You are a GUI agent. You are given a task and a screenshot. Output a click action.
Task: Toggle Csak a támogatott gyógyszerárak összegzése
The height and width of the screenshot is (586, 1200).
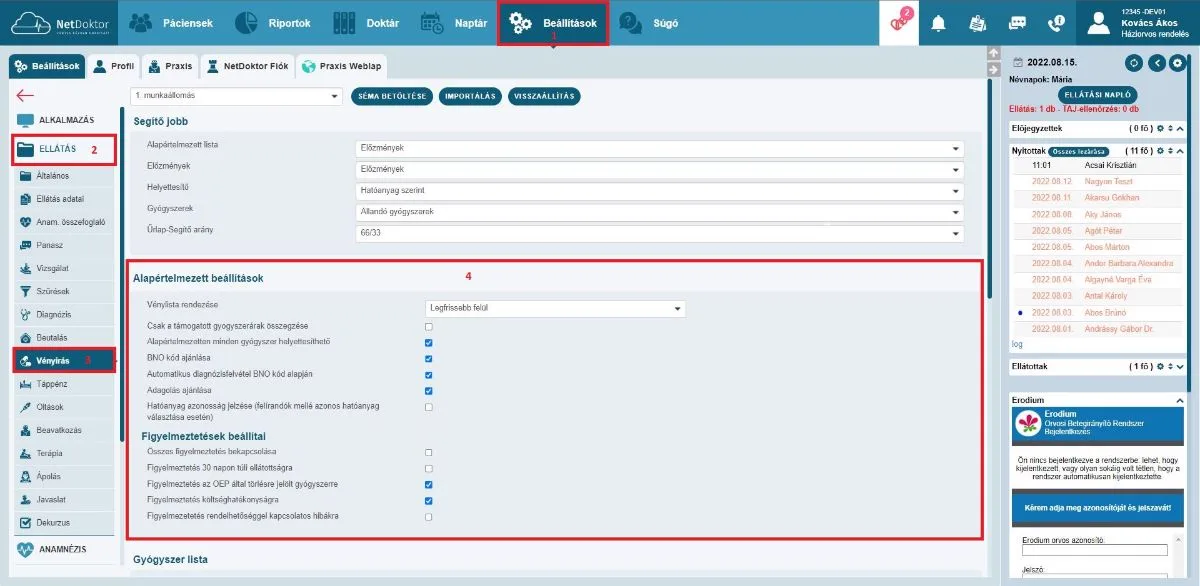click(x=429, y=326)
